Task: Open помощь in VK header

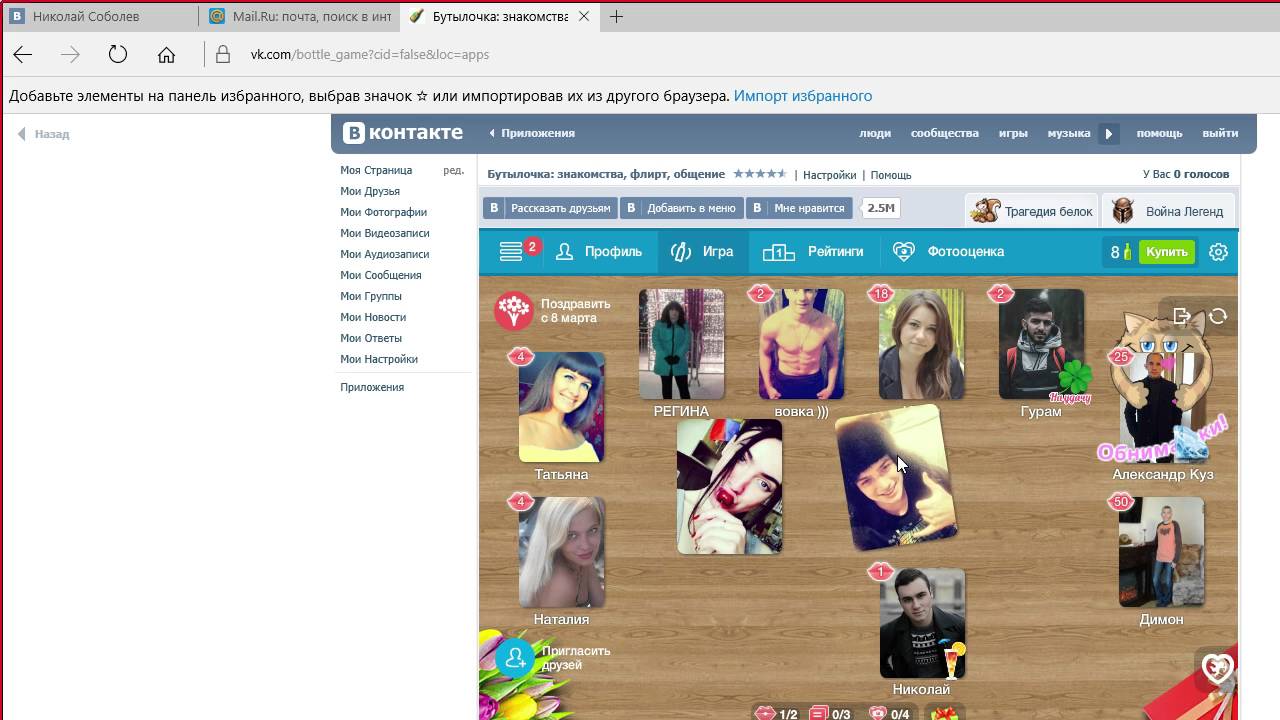Action: point(1159,133)
